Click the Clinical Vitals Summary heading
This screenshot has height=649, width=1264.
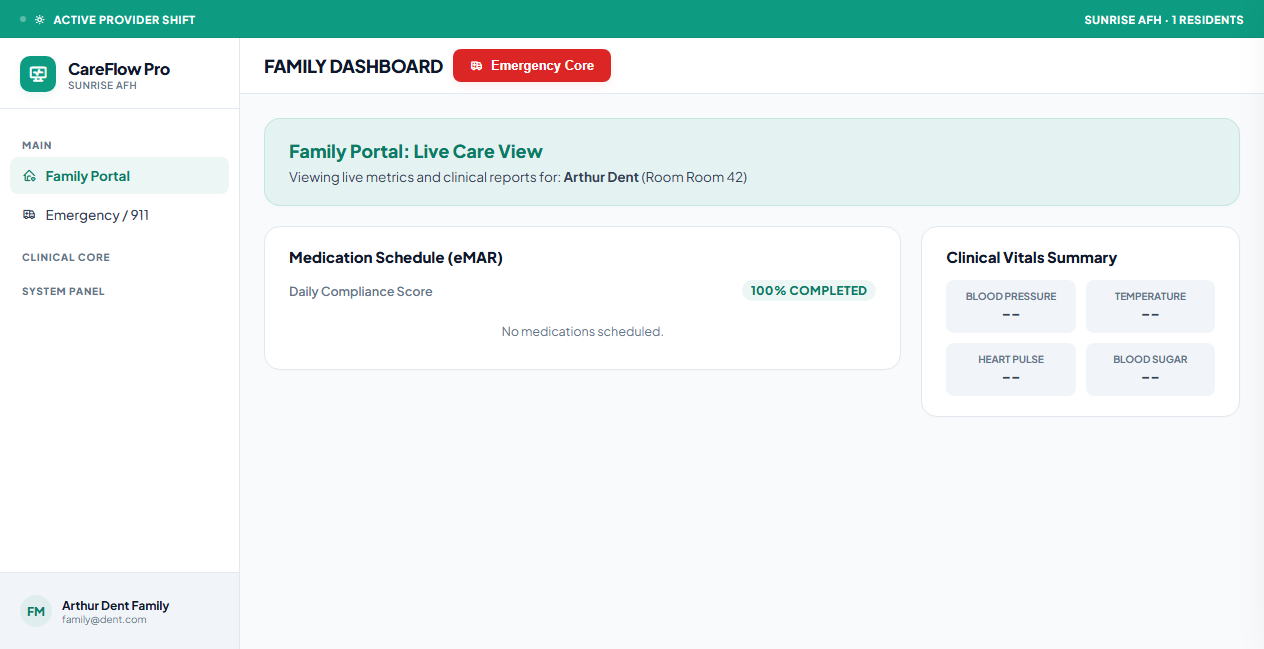tap(1031, 258)
